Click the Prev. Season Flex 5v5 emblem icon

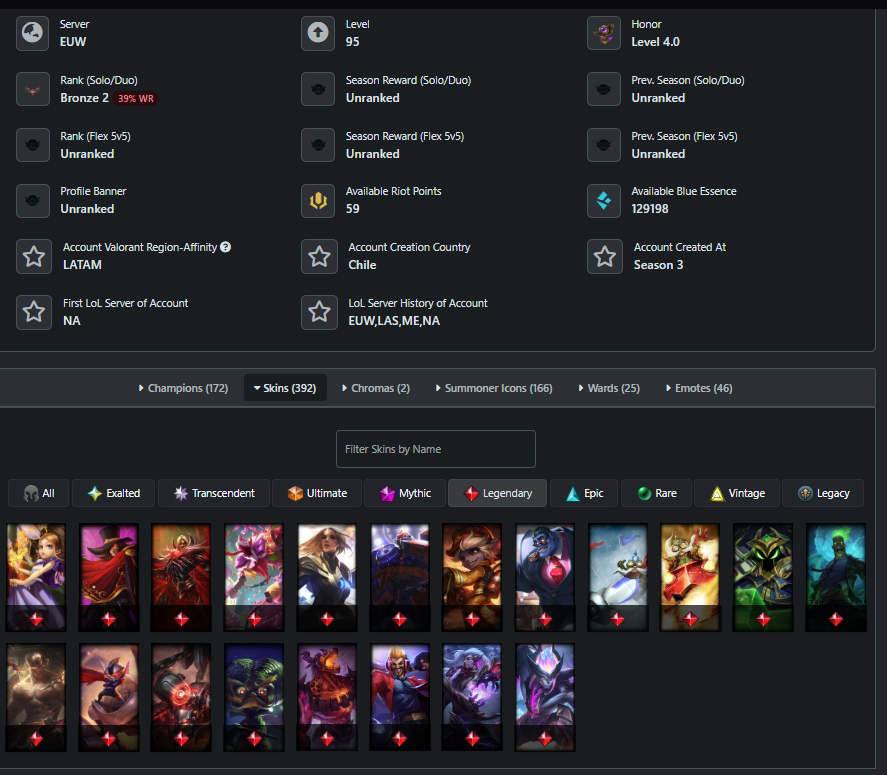(604, 145)
